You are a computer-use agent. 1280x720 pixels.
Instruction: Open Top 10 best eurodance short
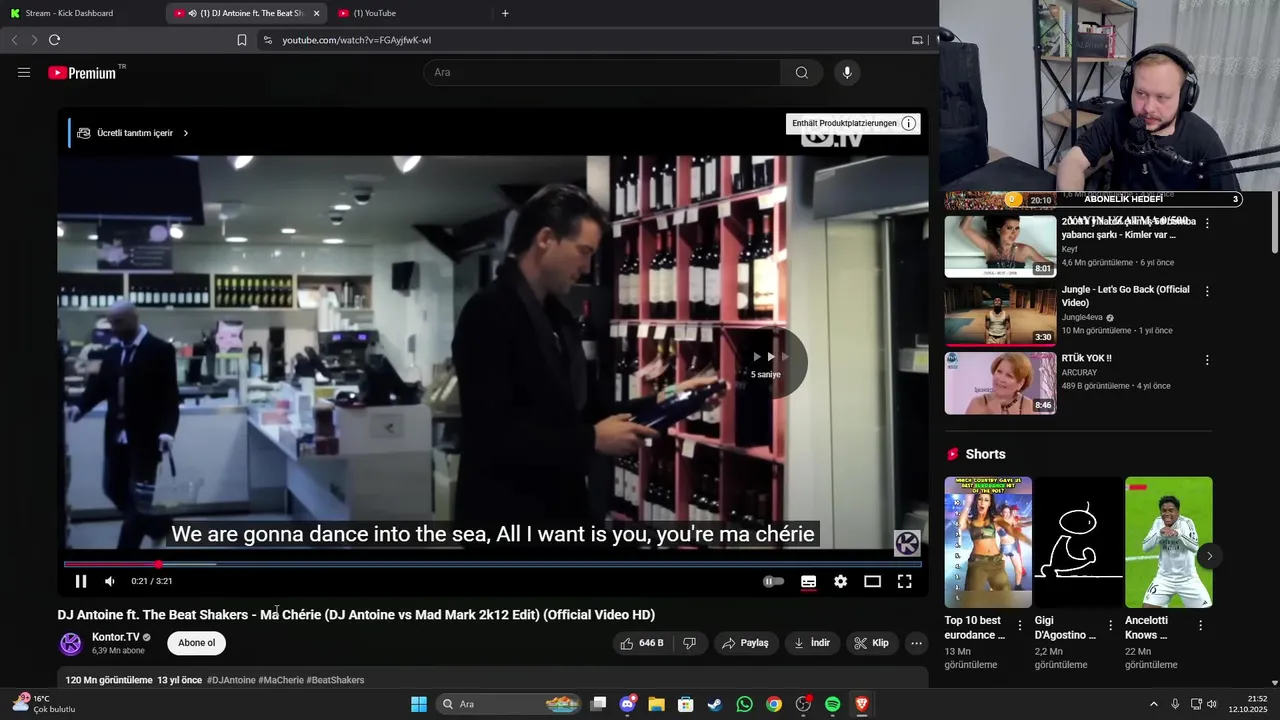point(988,542)
